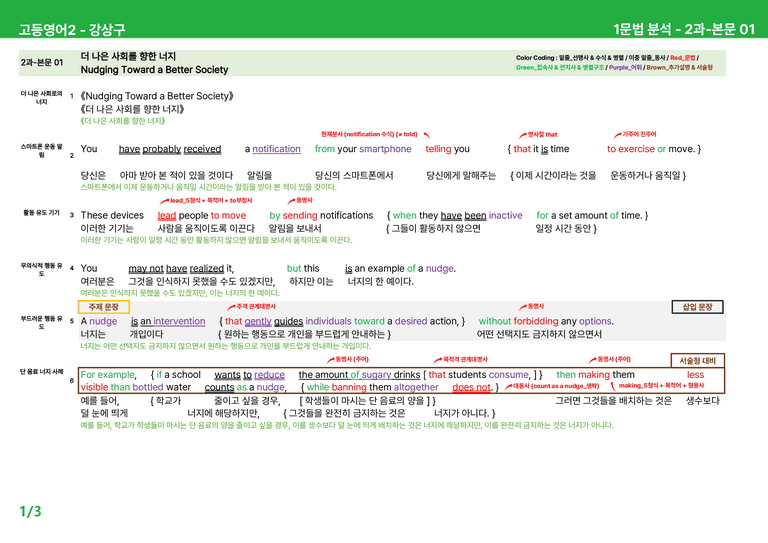Click the 2과-본문 01 section label
Screen dimensions: 768x543
coord(42,63)
